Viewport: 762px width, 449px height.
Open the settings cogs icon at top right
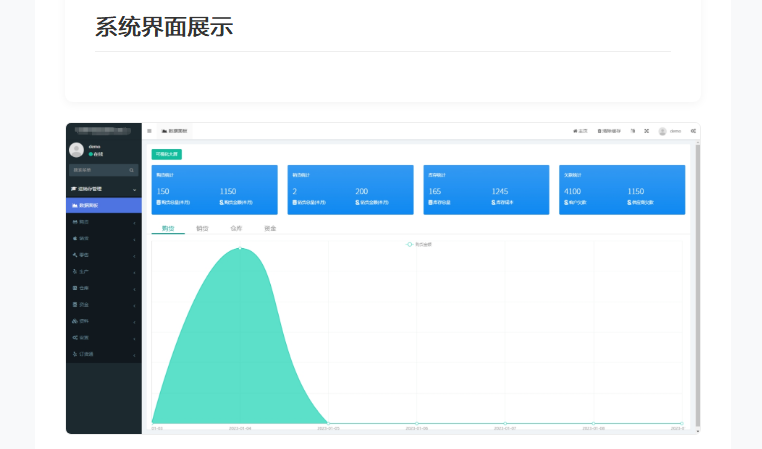point(693,131)
